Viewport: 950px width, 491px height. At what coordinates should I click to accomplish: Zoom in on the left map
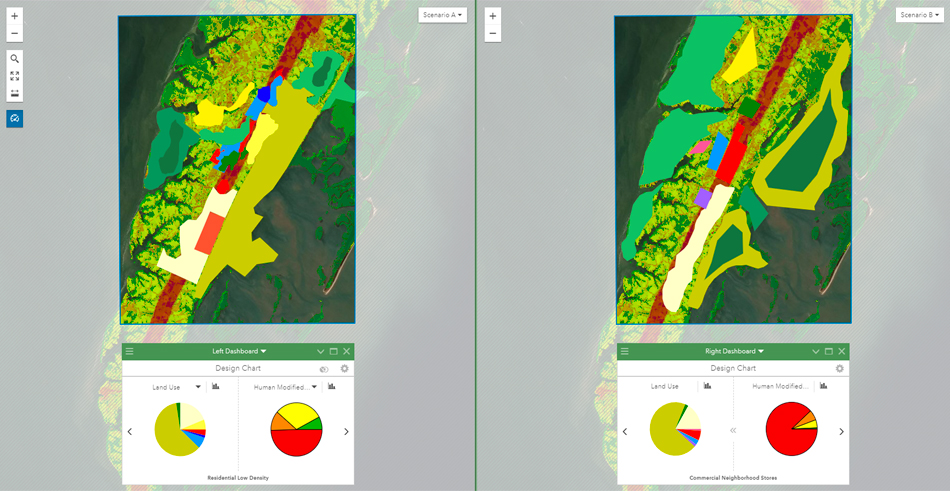[15, 16]
